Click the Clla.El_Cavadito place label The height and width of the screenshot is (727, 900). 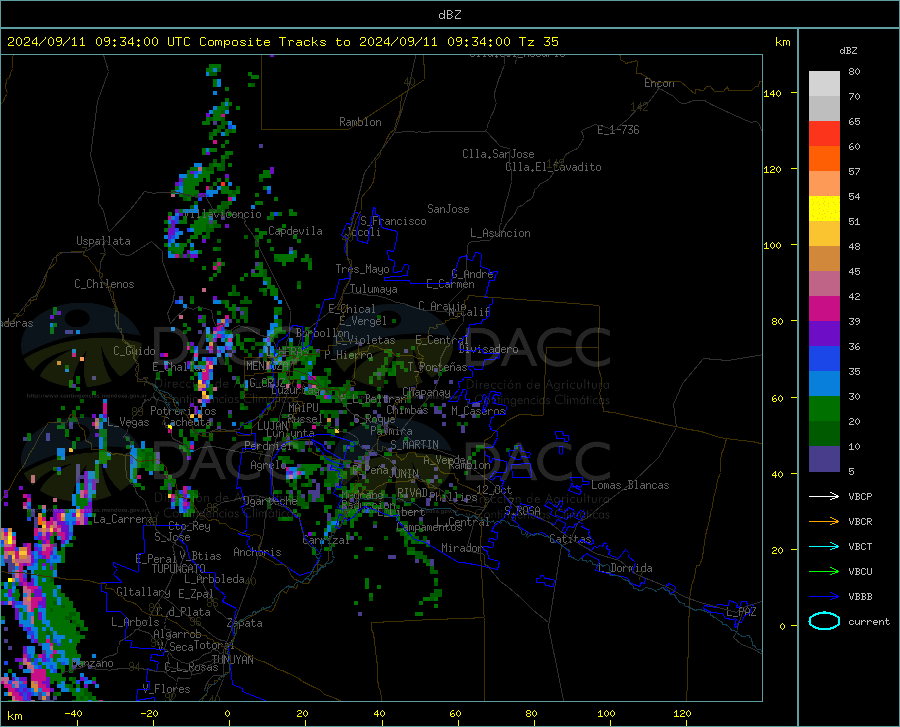point(553,167)
